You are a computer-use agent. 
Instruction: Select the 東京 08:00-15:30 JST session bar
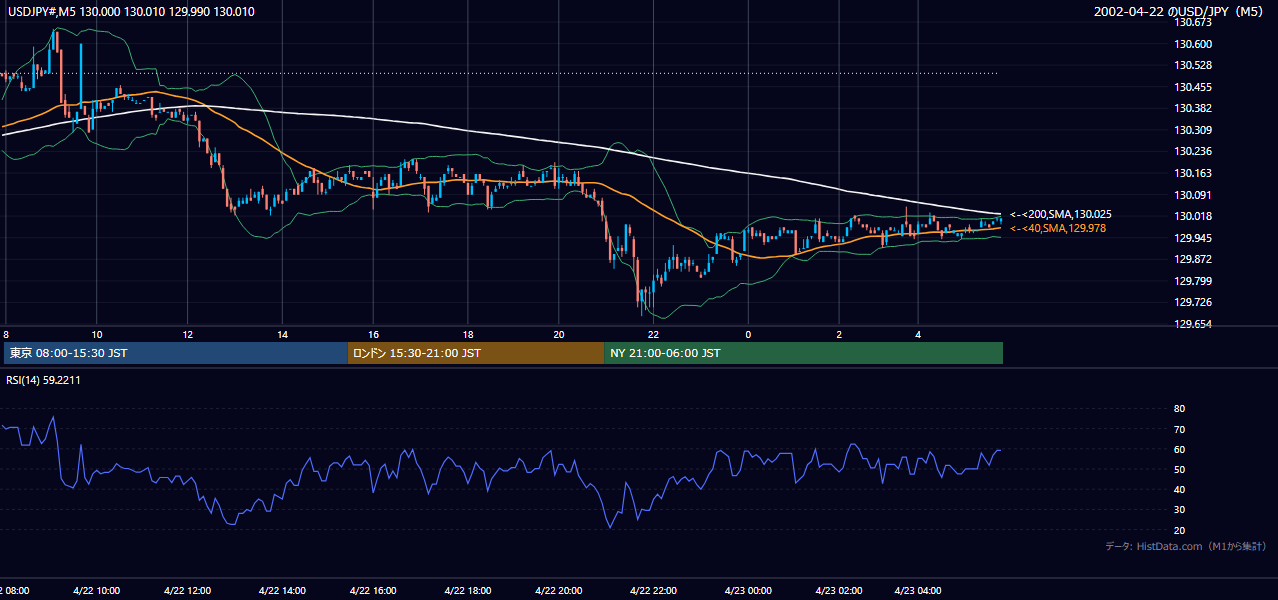point(175,353)
